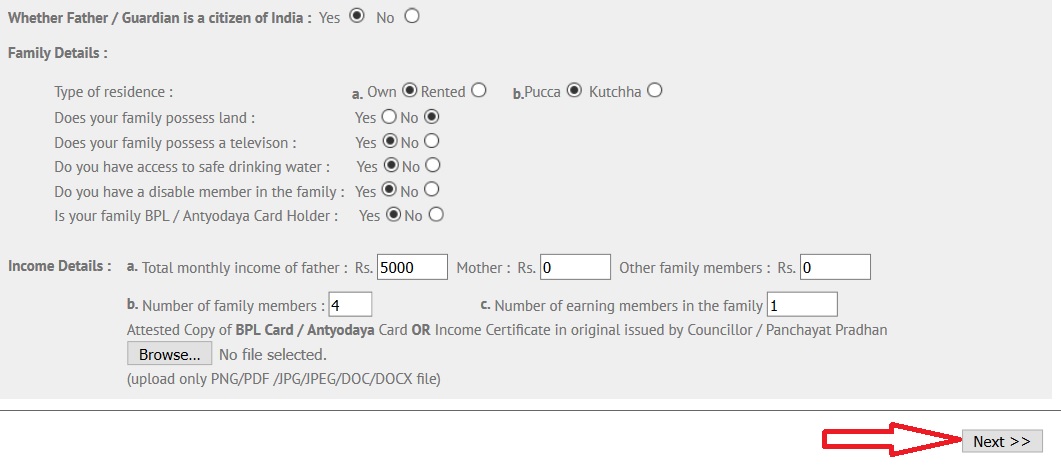Select No for BPL / Antyodaya Card Holder
Image resolution: width=1061 pixels, height=466 pixels.
436,214
